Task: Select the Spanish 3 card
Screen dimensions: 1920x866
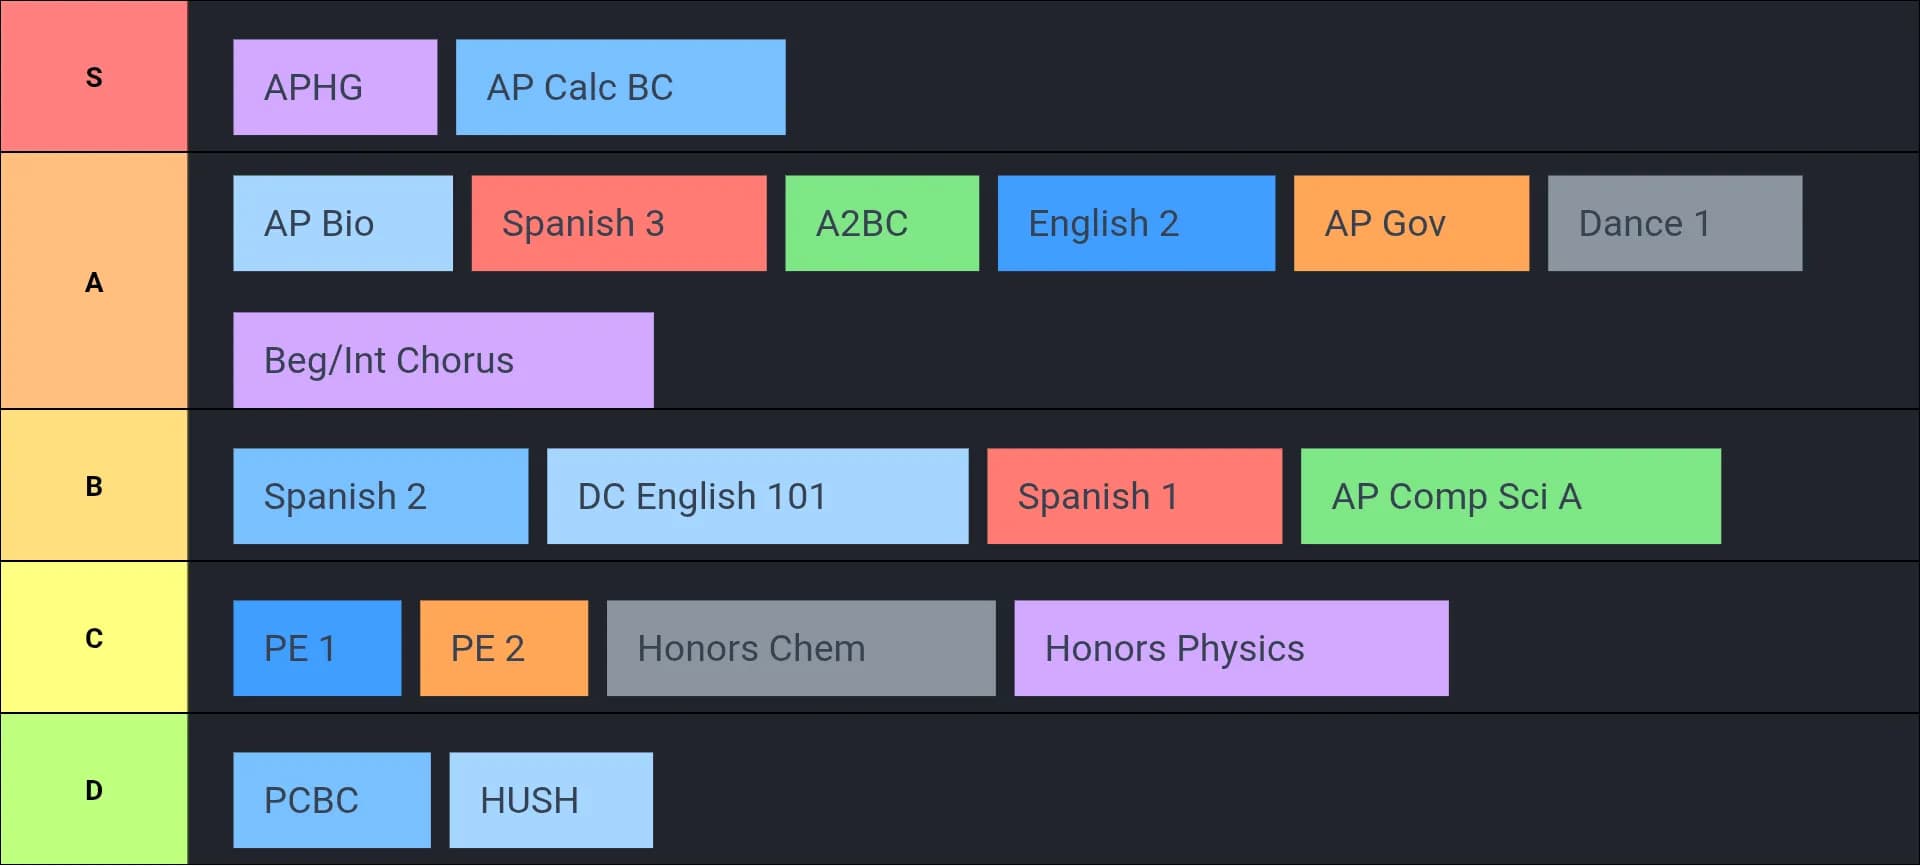Action: tap(618, 223)
